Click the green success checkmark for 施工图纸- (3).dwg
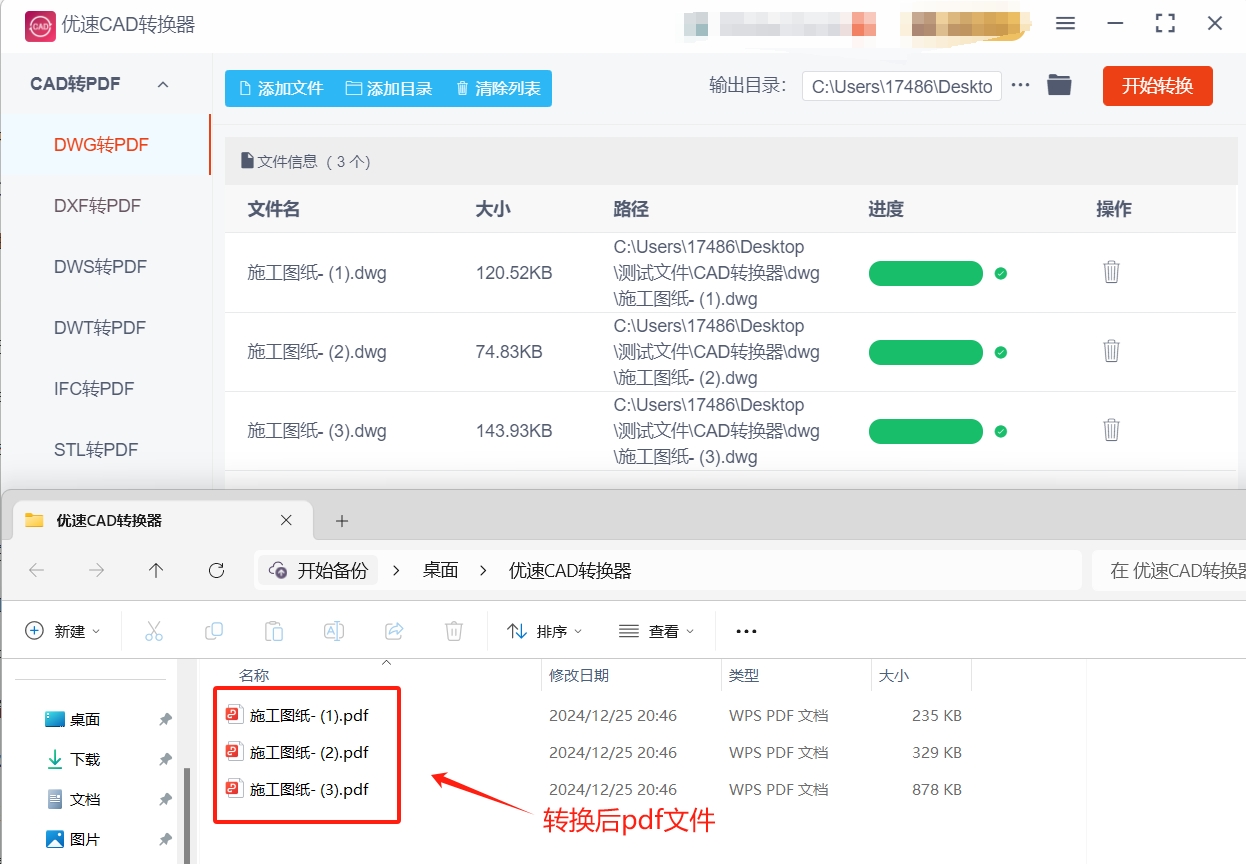Viewport: 1246px width, 864px height. tap(1001, 429)
